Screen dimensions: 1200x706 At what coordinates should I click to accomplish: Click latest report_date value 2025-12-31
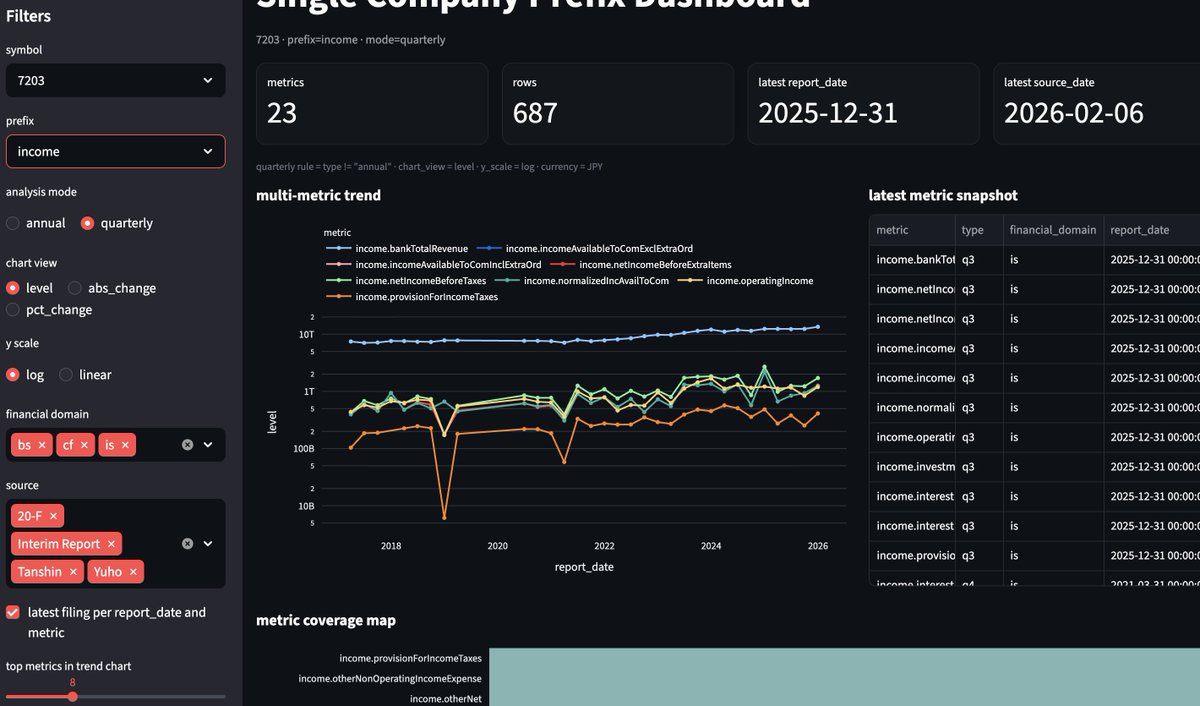[828, 113]
